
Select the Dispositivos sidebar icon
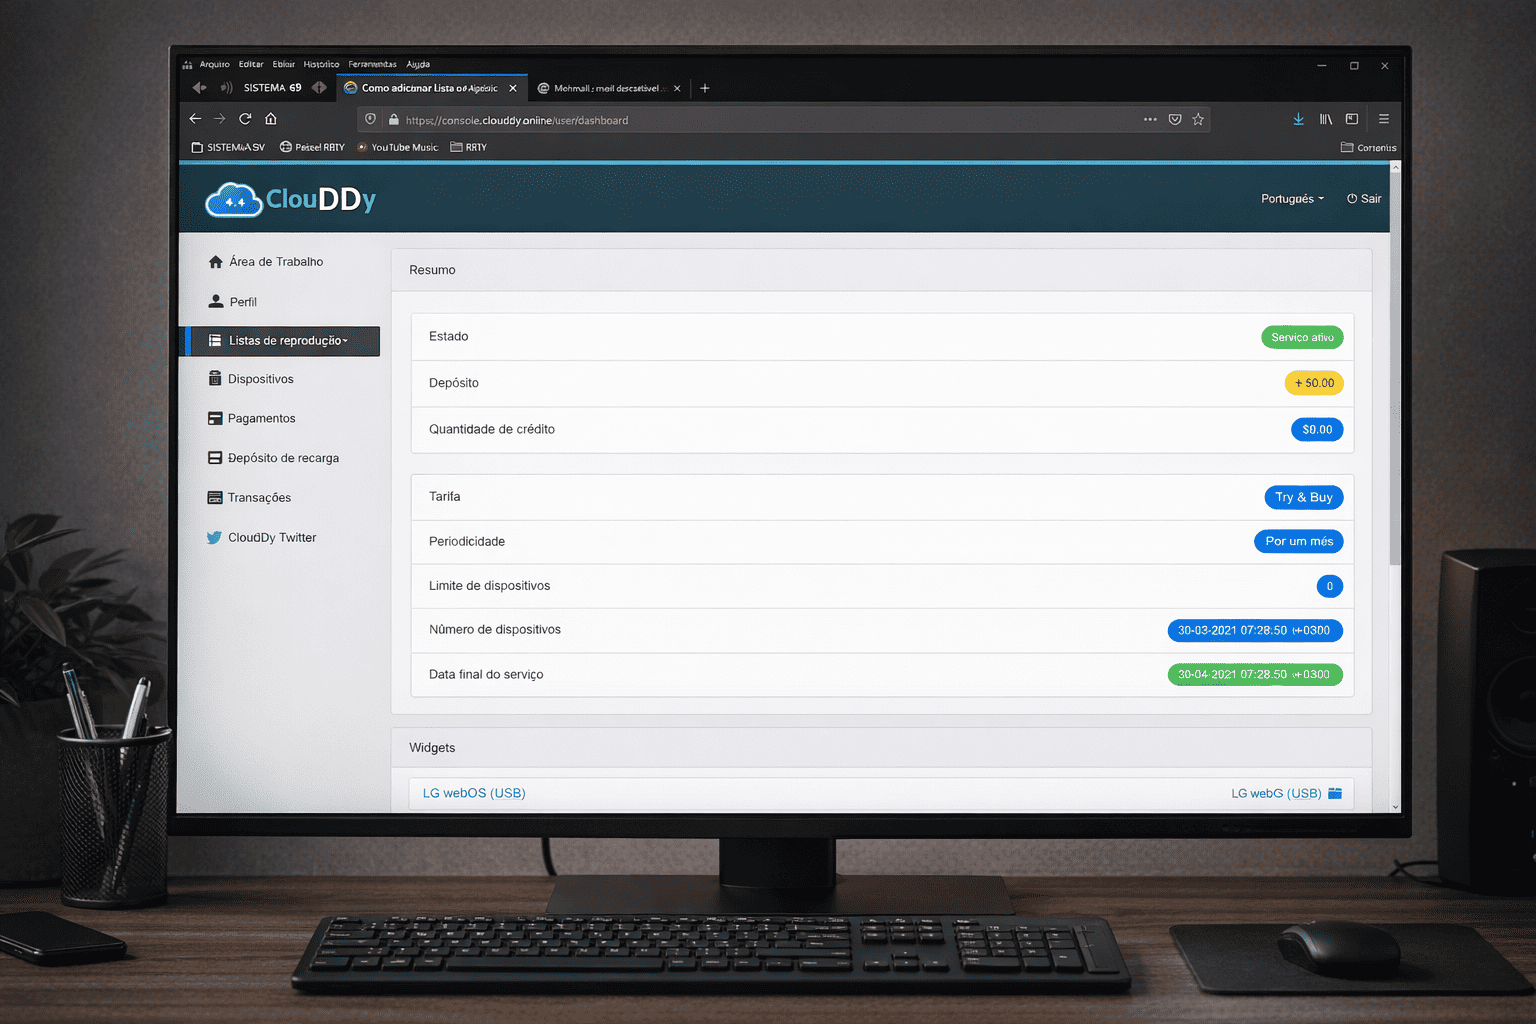click(216, 378)
